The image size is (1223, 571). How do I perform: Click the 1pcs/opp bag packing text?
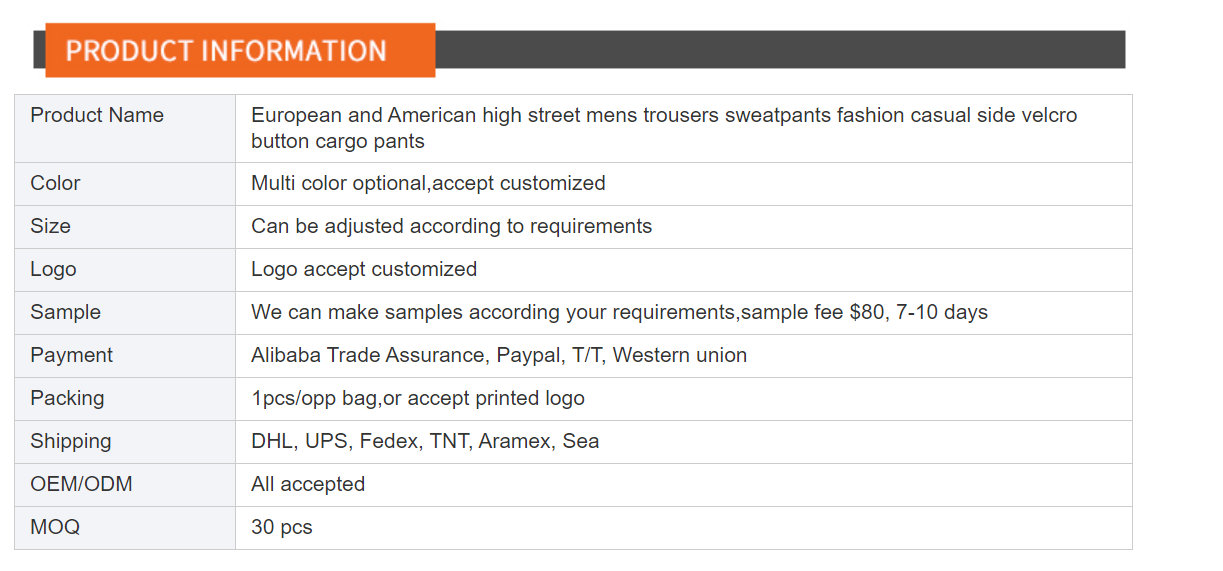(418, 398)
